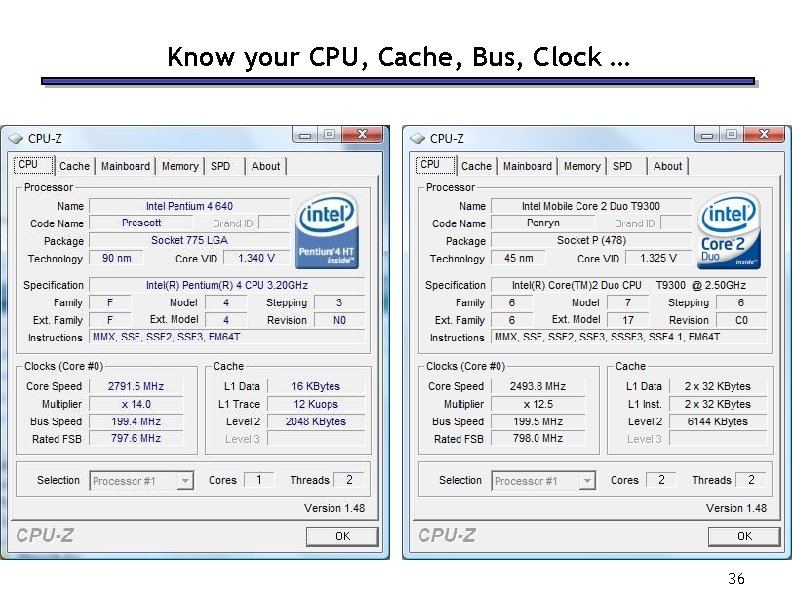Click the 12 Kuops L1 Trace value
Image resolution: width=792 pixels, height=612 pixels.
[x=316, y=404]
